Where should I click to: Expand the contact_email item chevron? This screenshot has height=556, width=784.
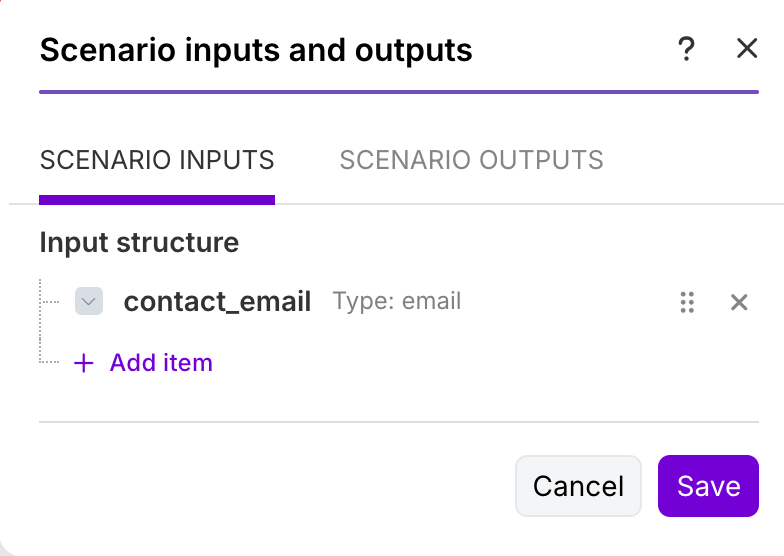(x=89, y=301)
